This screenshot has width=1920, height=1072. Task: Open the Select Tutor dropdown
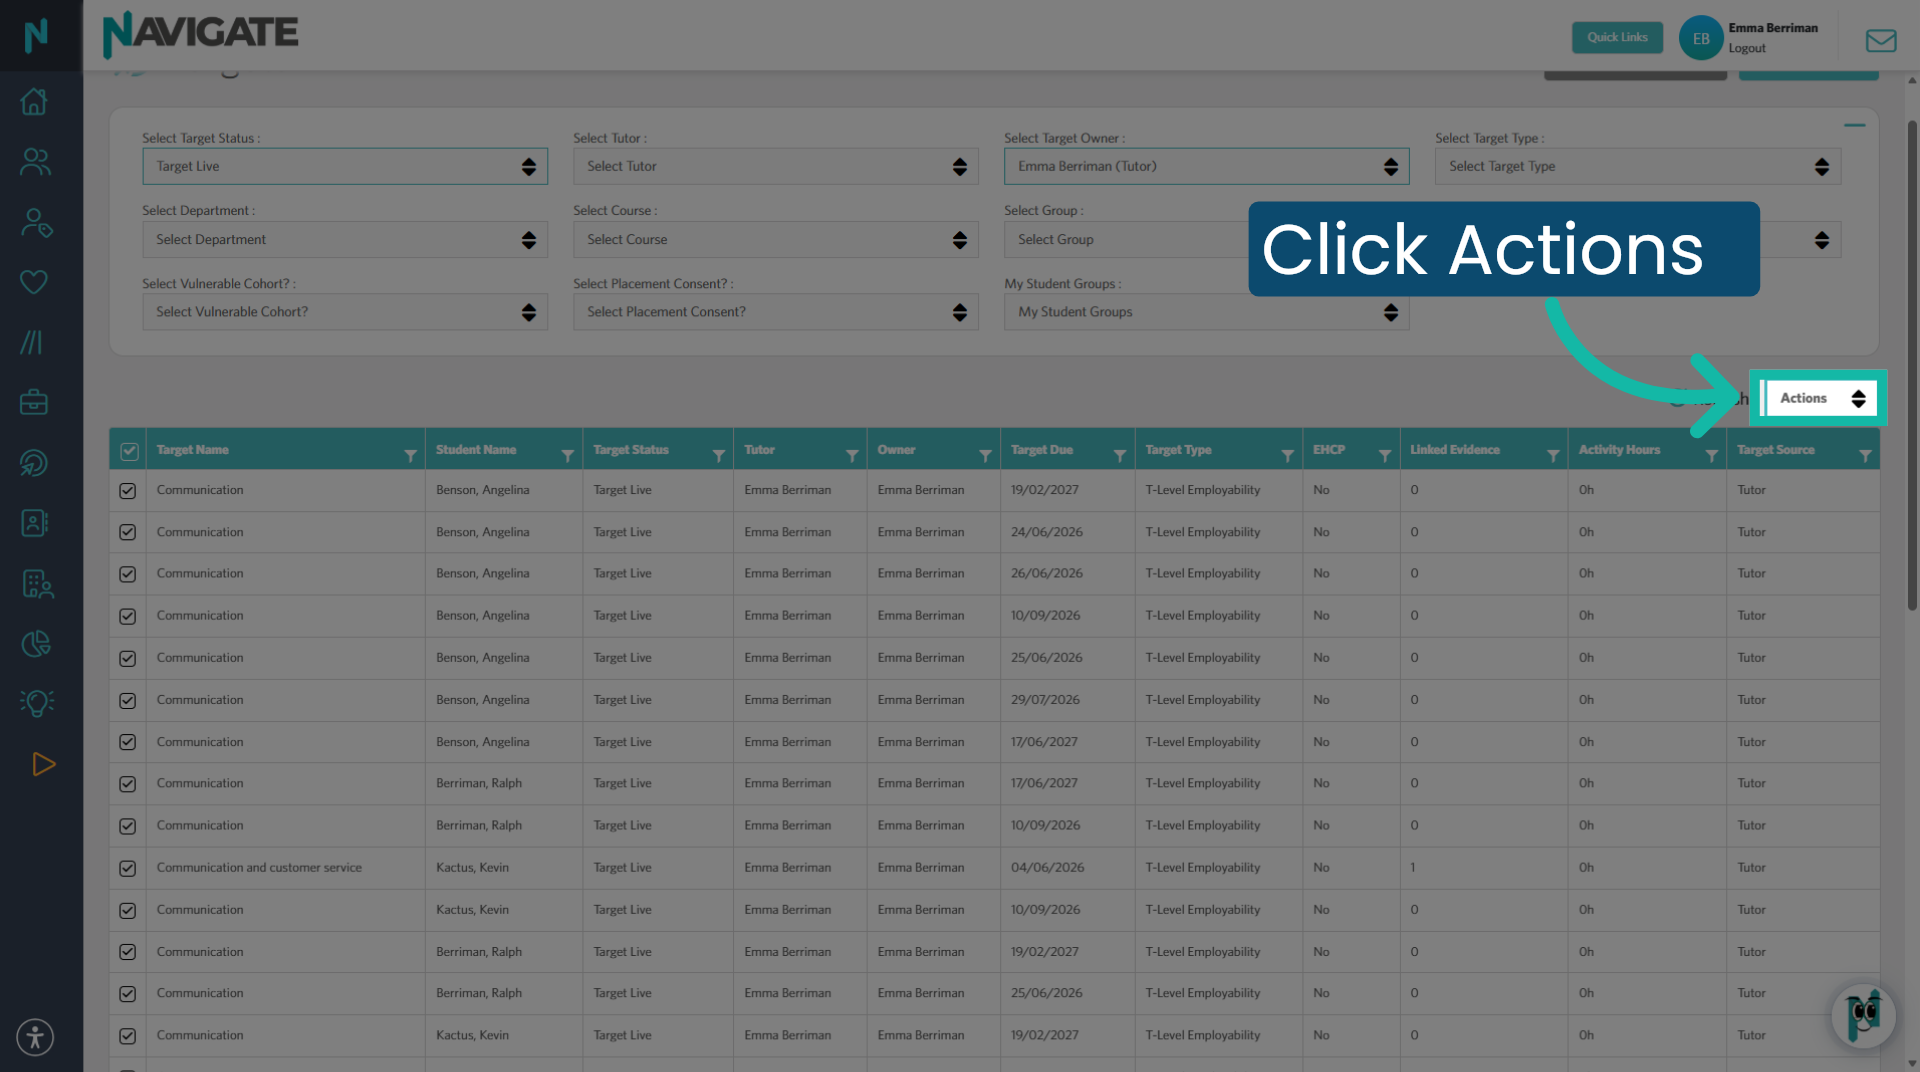coord(776,166)
